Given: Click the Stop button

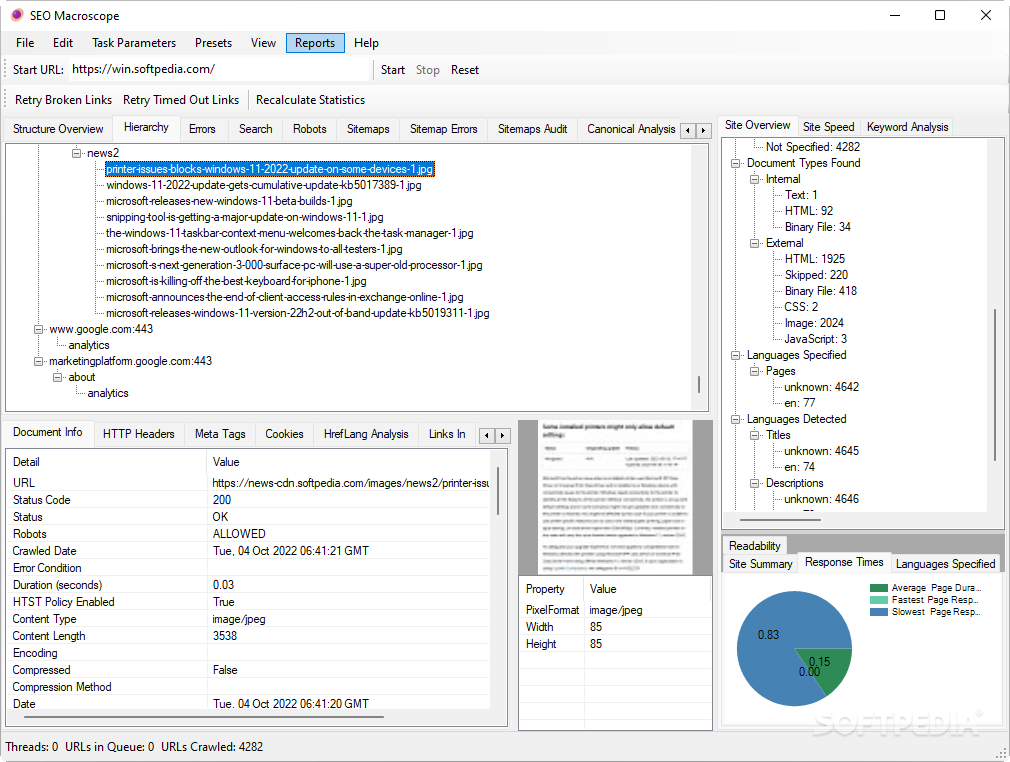Looking at the screenshot, I should 428,70.
